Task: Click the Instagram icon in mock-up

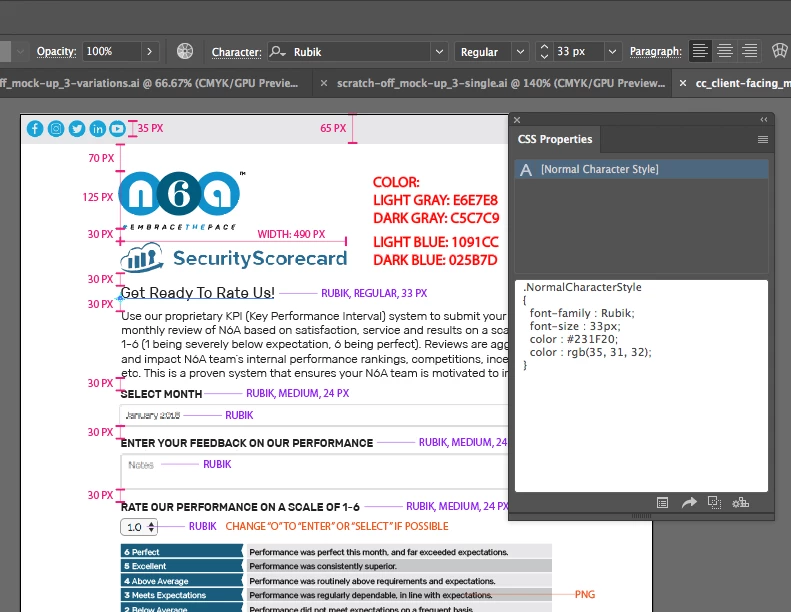Action: click(56, 129)
